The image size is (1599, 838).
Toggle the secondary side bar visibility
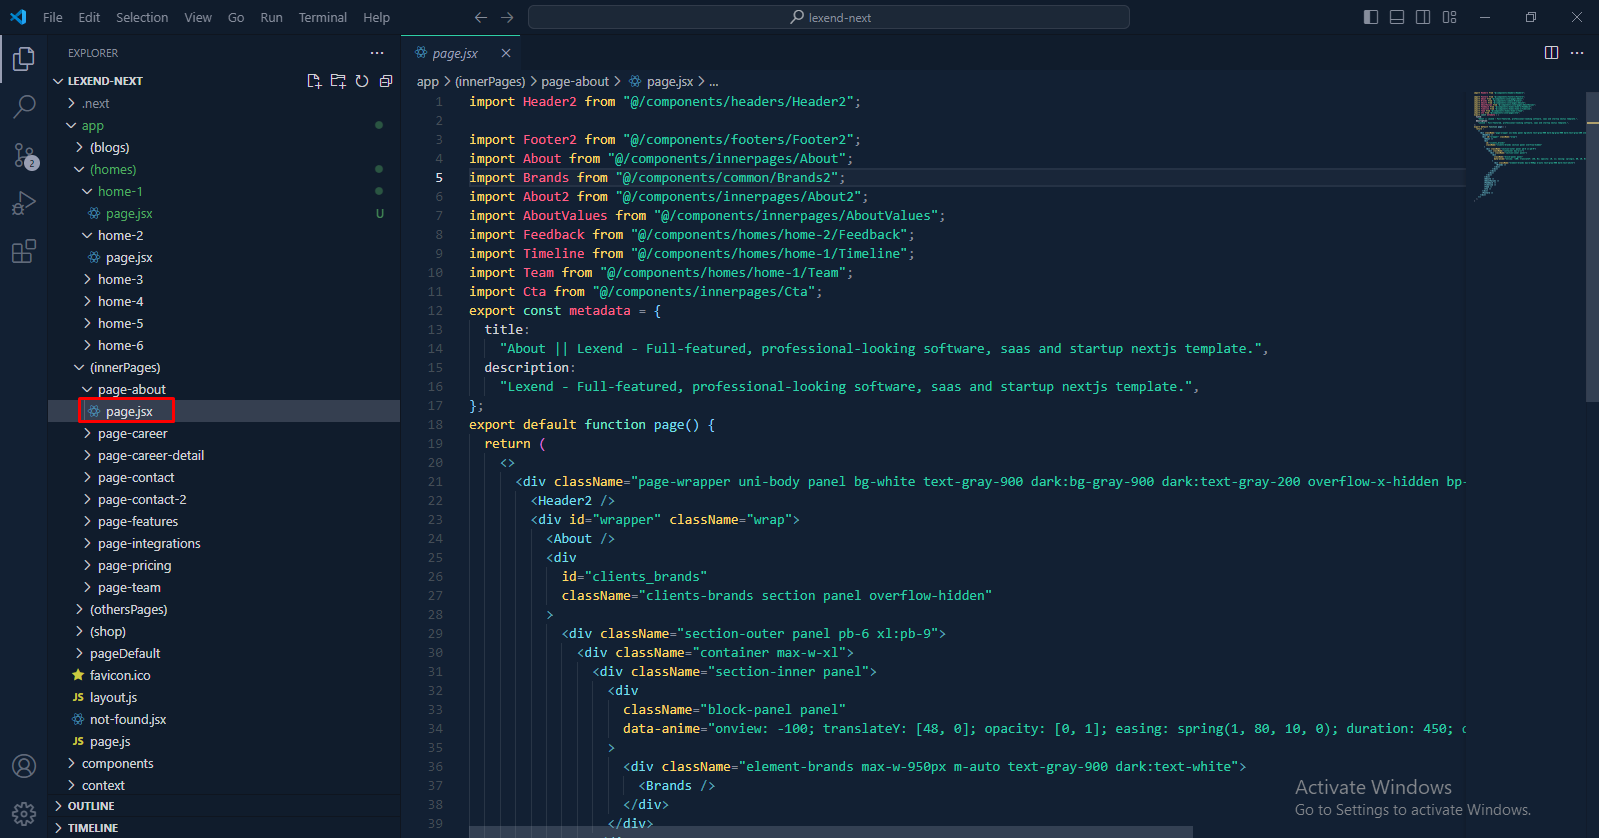click(1423, 17)
